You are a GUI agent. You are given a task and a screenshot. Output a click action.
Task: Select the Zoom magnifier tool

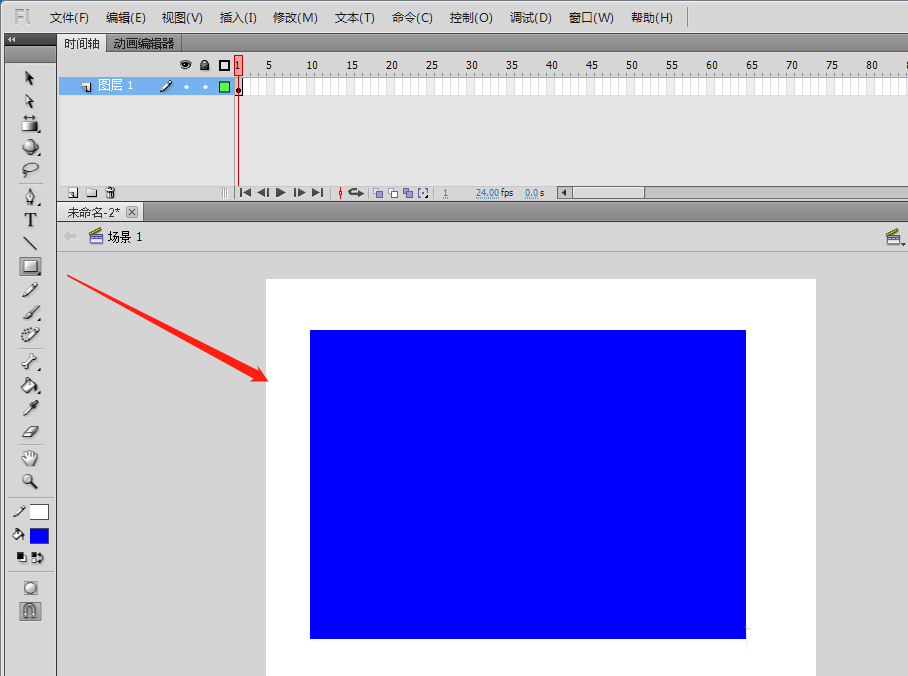[30, 481]
